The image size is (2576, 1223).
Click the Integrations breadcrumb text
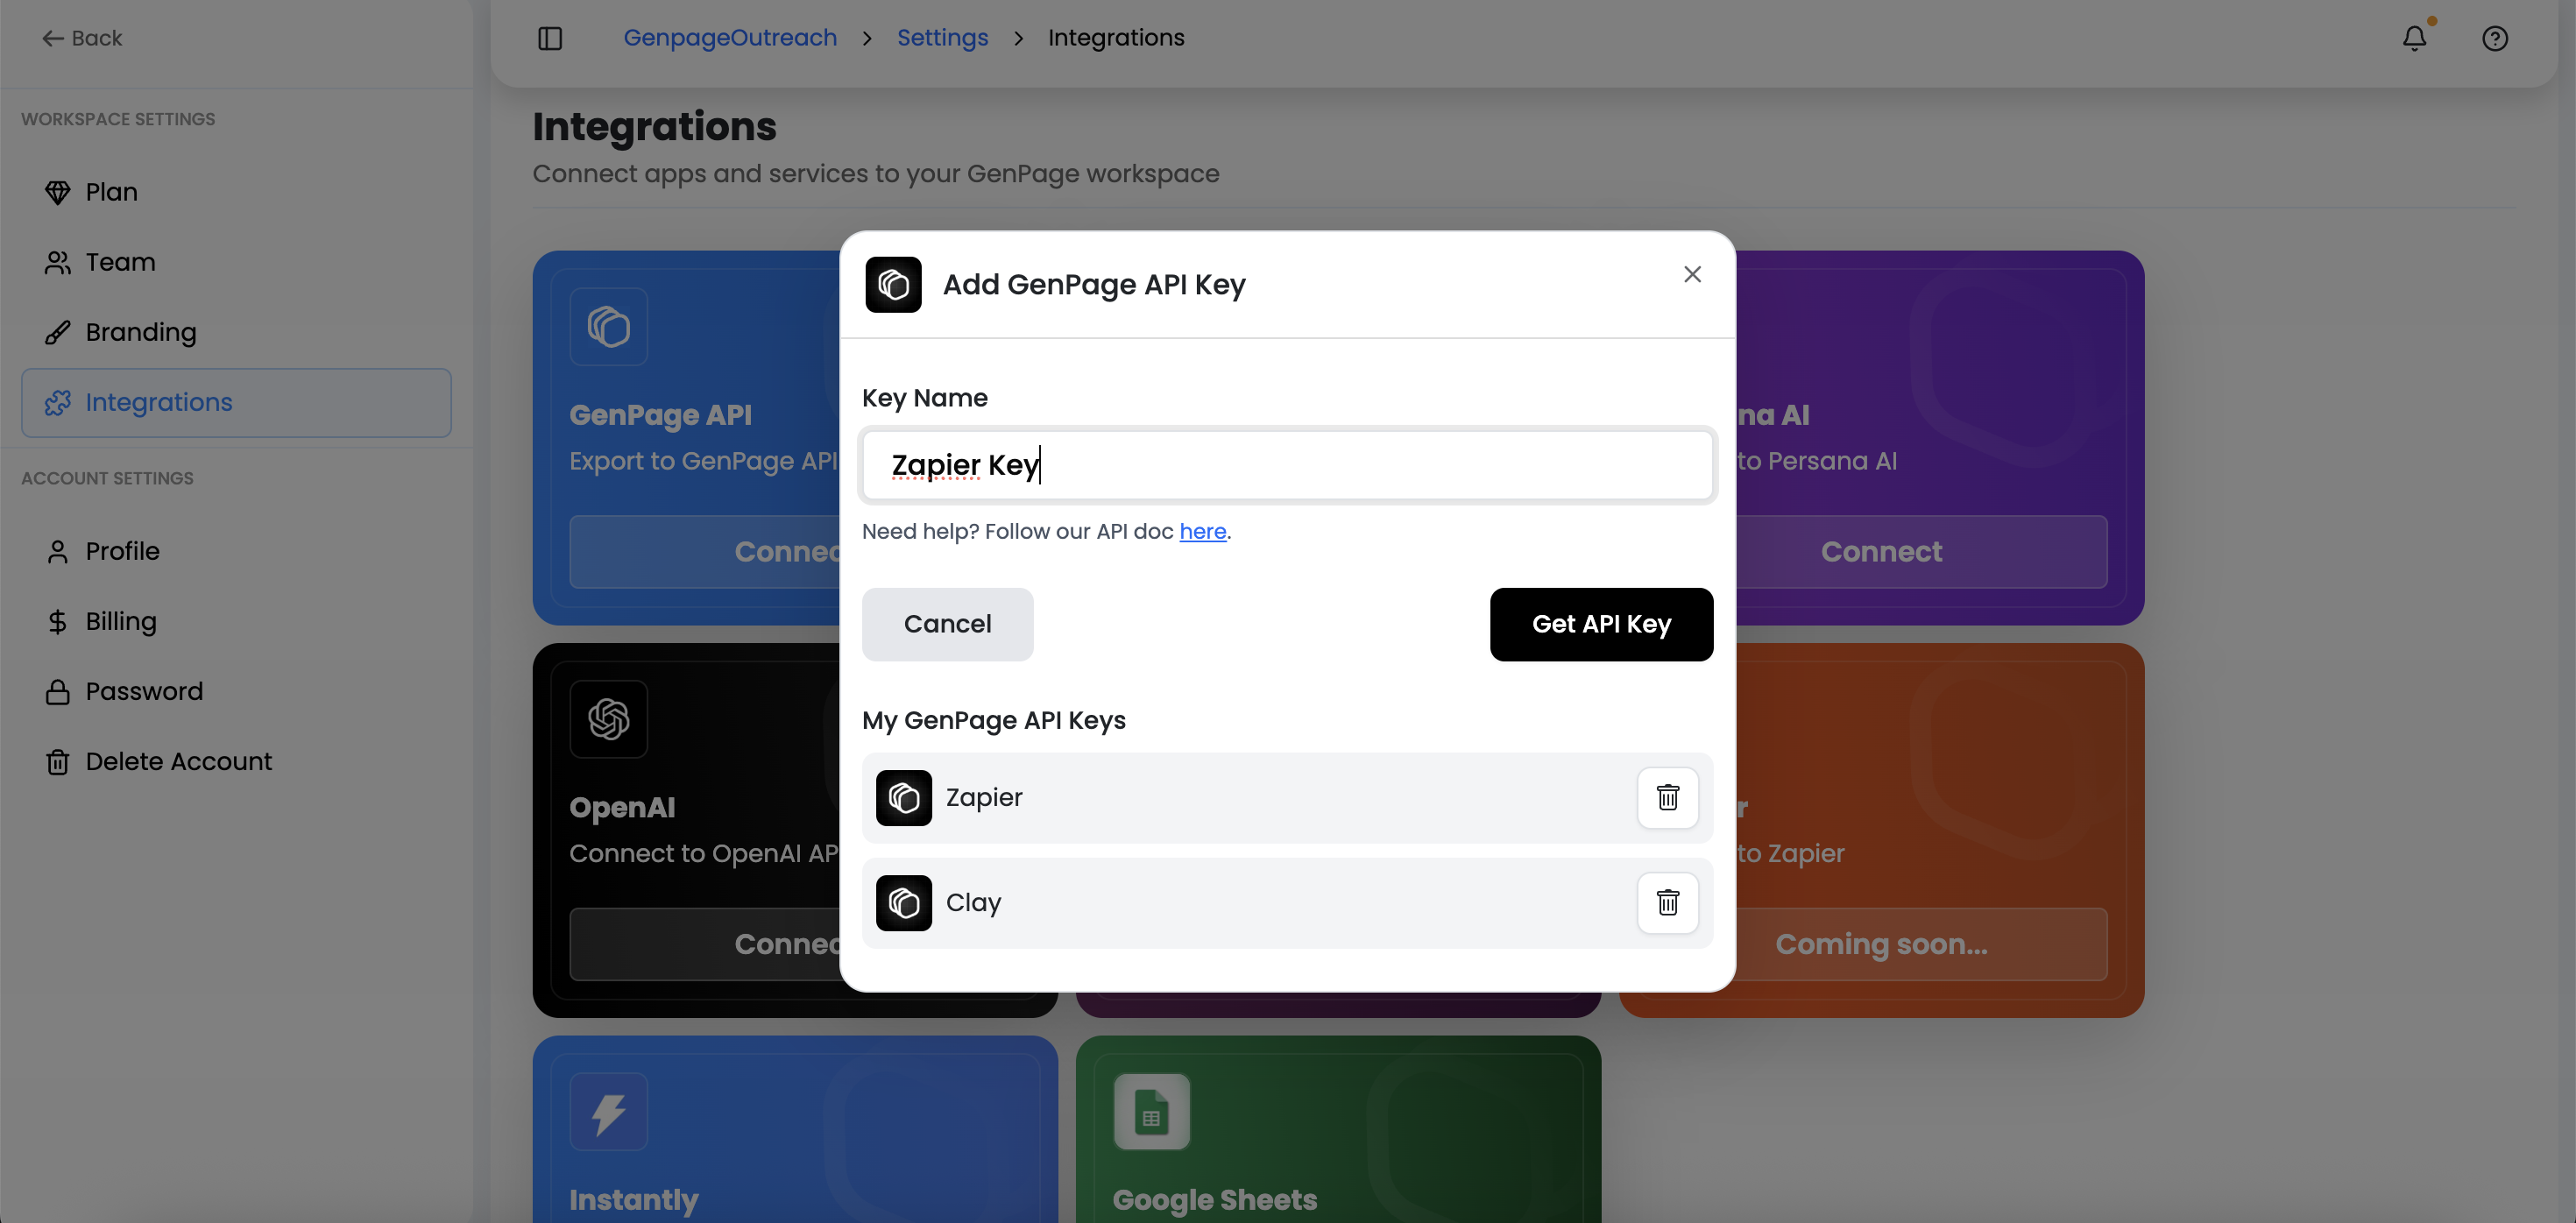click(x=1115, y=38)
